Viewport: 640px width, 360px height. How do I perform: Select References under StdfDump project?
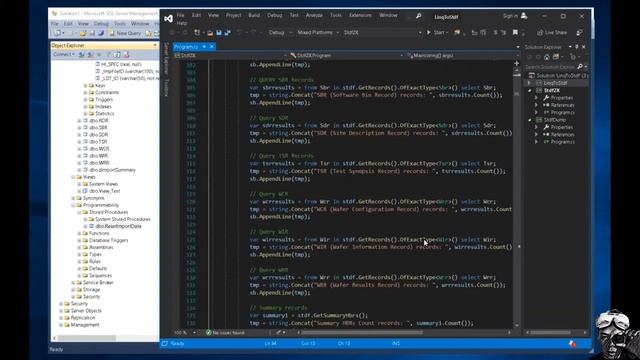[x=562, y=134]
